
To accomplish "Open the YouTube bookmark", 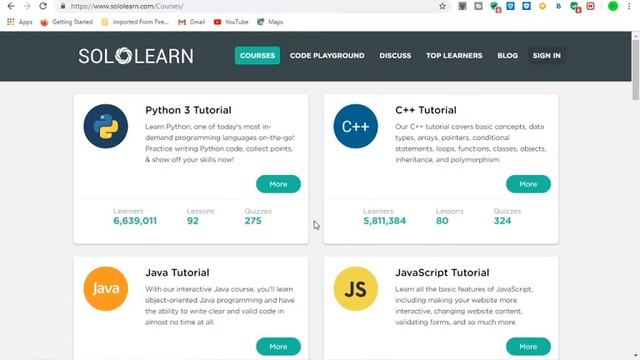I will 231,22.
